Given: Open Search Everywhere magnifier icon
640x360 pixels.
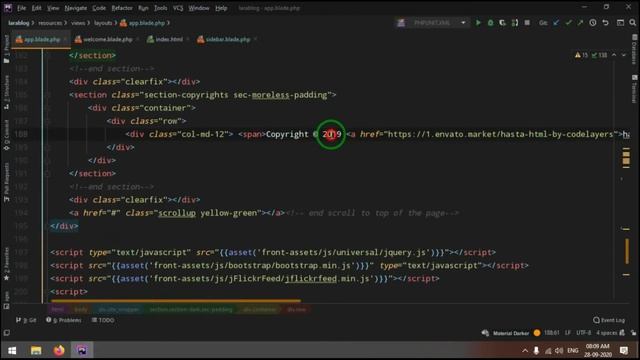Looking at the screenshot, I should point(632,23).
